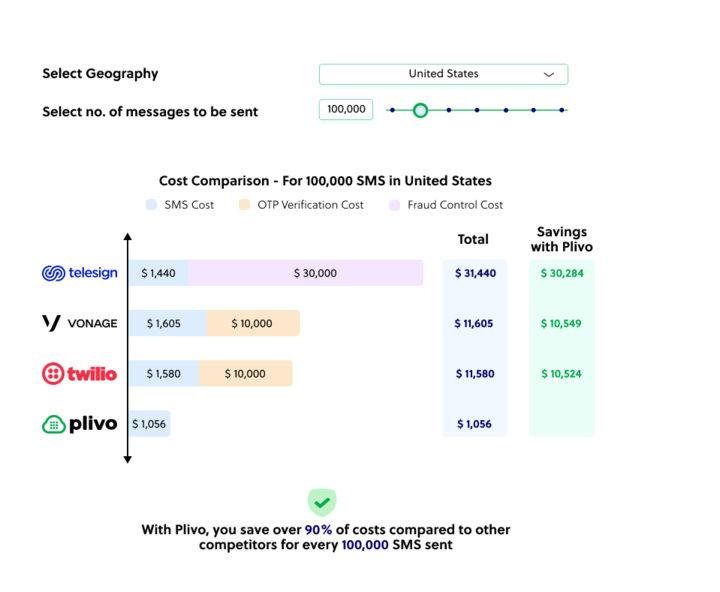720x592 pixels.
Task: Click Vonage's $10,000 OTP verification bar
Action: [x=252, y=323]
